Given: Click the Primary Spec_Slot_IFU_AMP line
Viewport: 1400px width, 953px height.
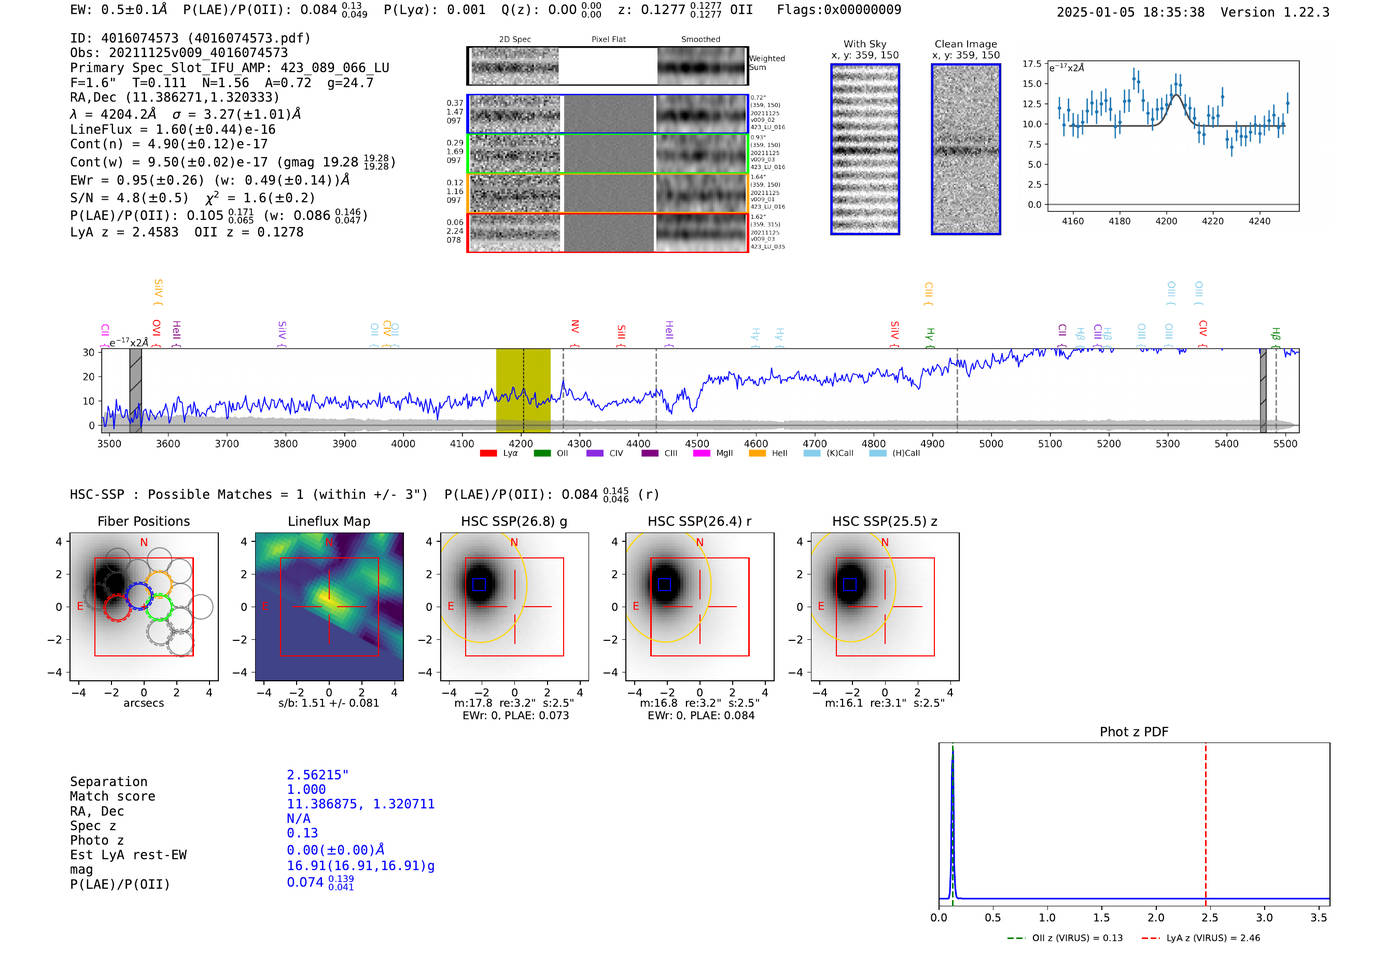Looking at the screenshot, I should (230, 68).
